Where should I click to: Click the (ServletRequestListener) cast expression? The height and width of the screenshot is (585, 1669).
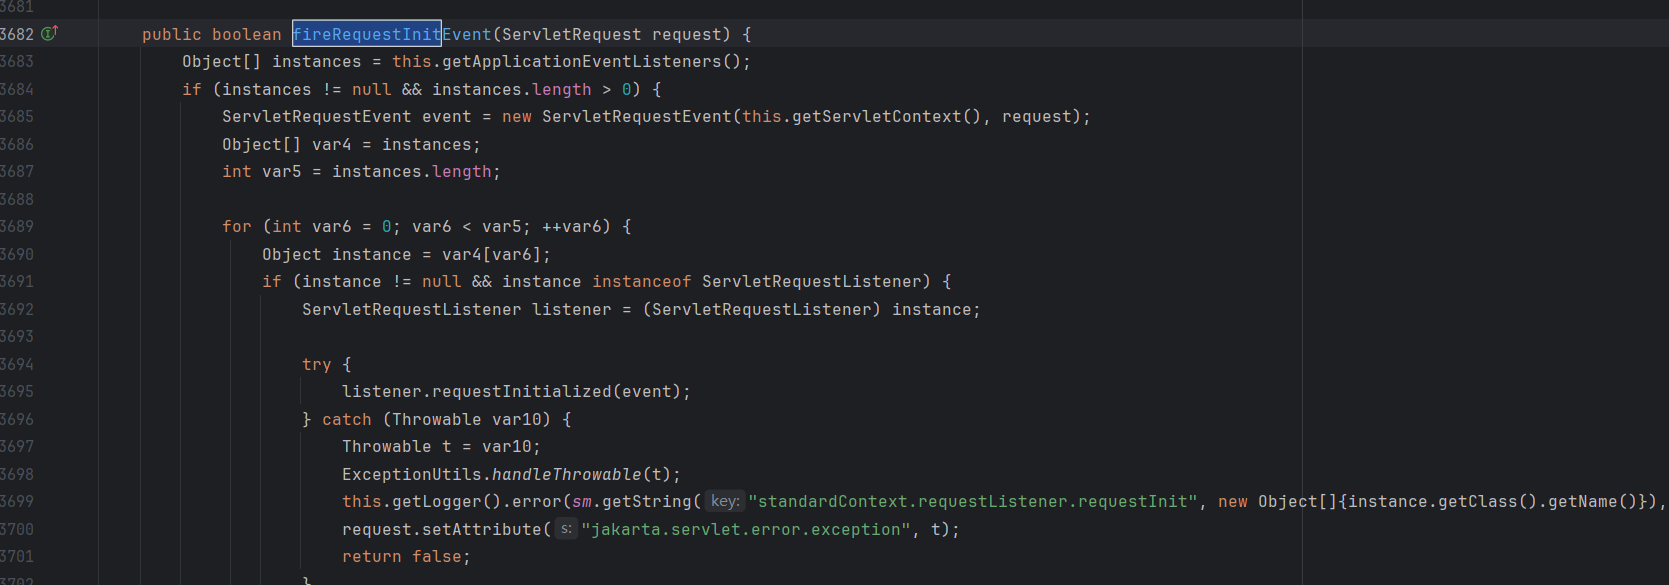click(761, 309)
